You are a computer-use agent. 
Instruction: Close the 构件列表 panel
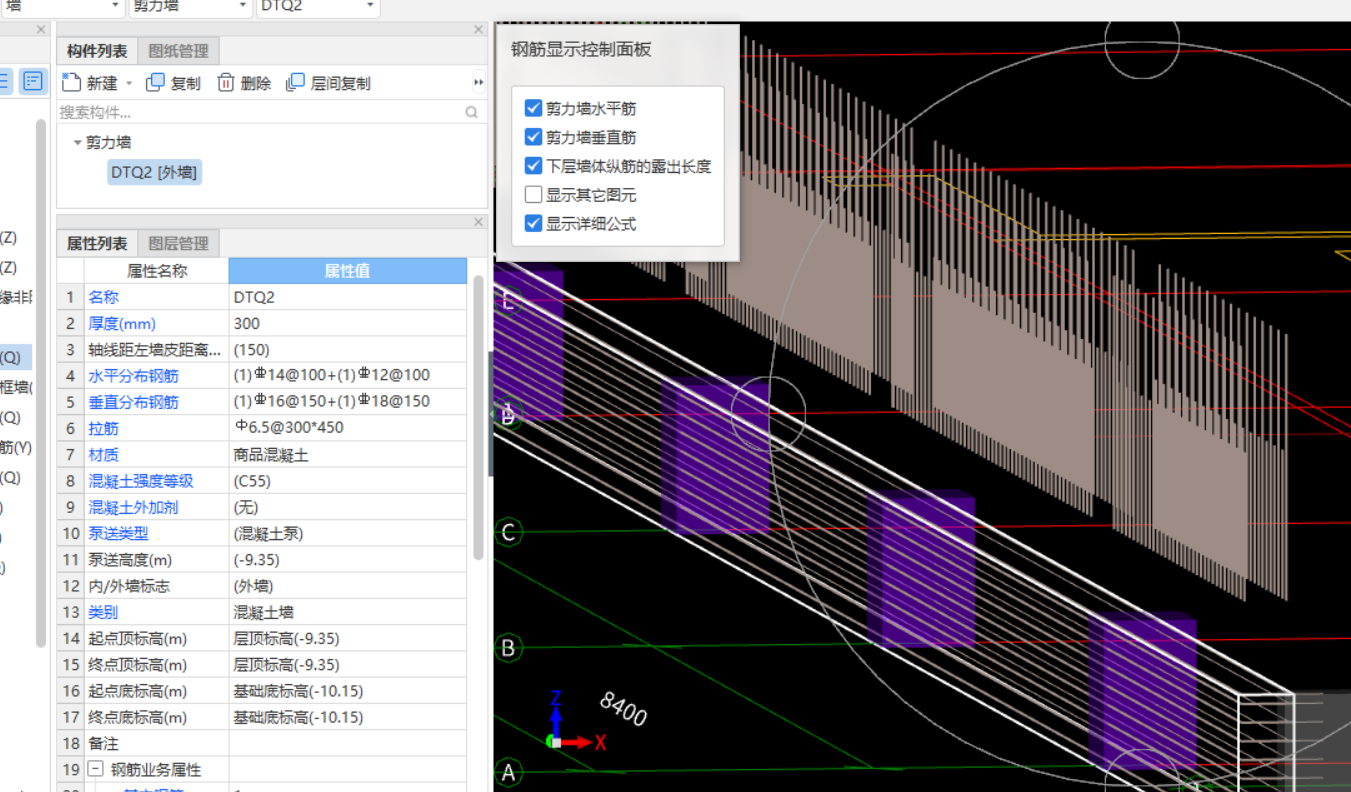click(478, 30)
